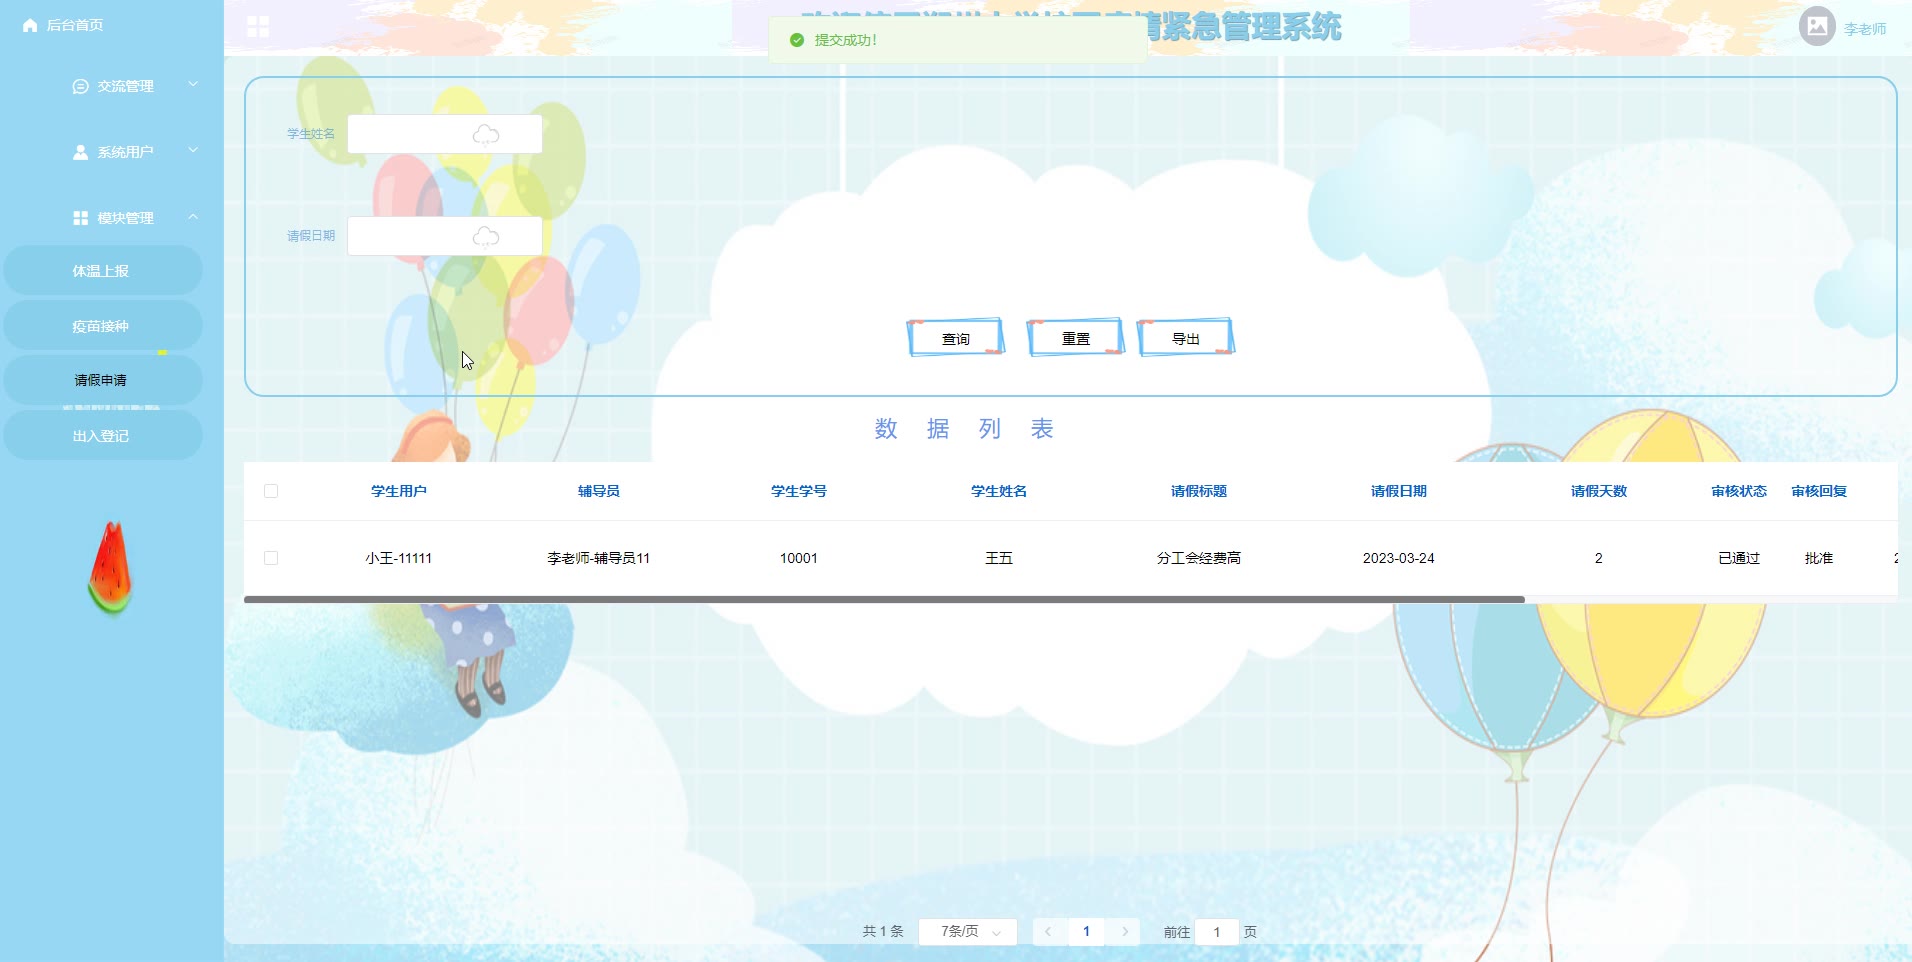This screenshot has width=1912, height=962.
Task: Open the 疫苗接种 menu item
Action: click(x=102, y=326)
